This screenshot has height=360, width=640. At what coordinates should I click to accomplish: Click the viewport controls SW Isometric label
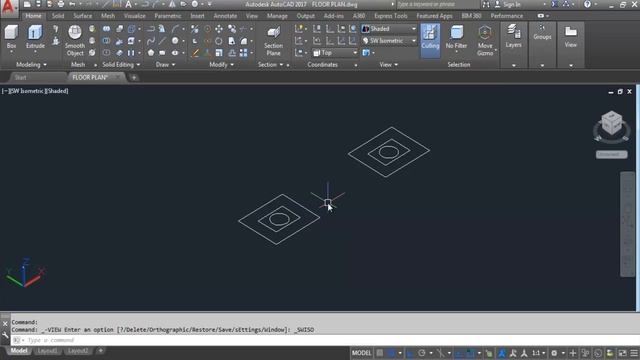click(27, 91)
